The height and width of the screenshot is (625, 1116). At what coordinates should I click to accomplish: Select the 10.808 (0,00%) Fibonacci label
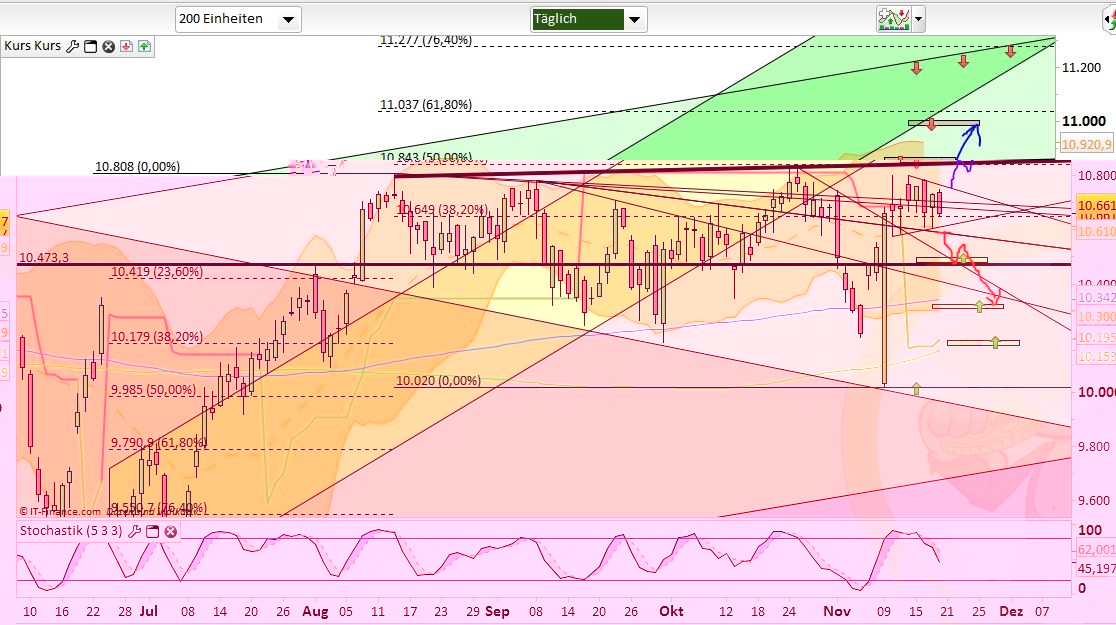click(137, 167)
